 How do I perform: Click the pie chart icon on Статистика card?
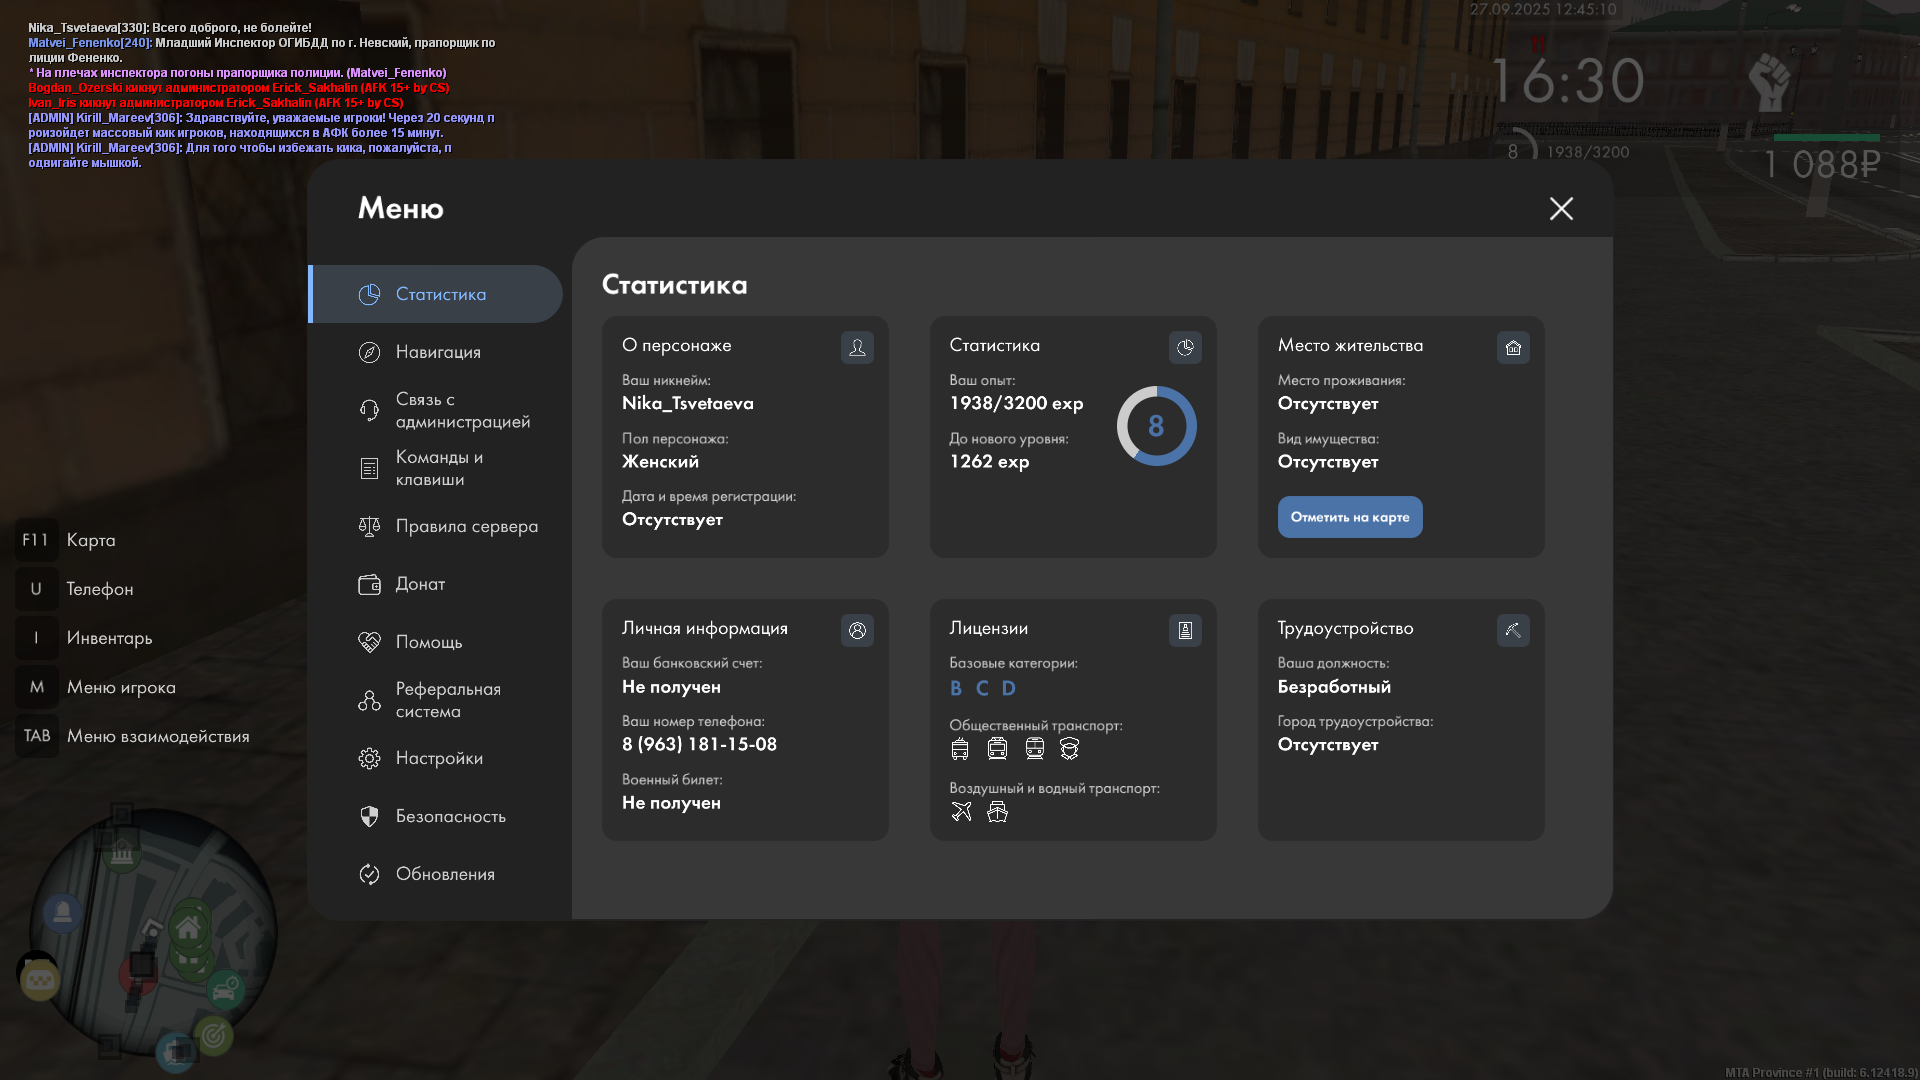click(x=1185, y=347)
